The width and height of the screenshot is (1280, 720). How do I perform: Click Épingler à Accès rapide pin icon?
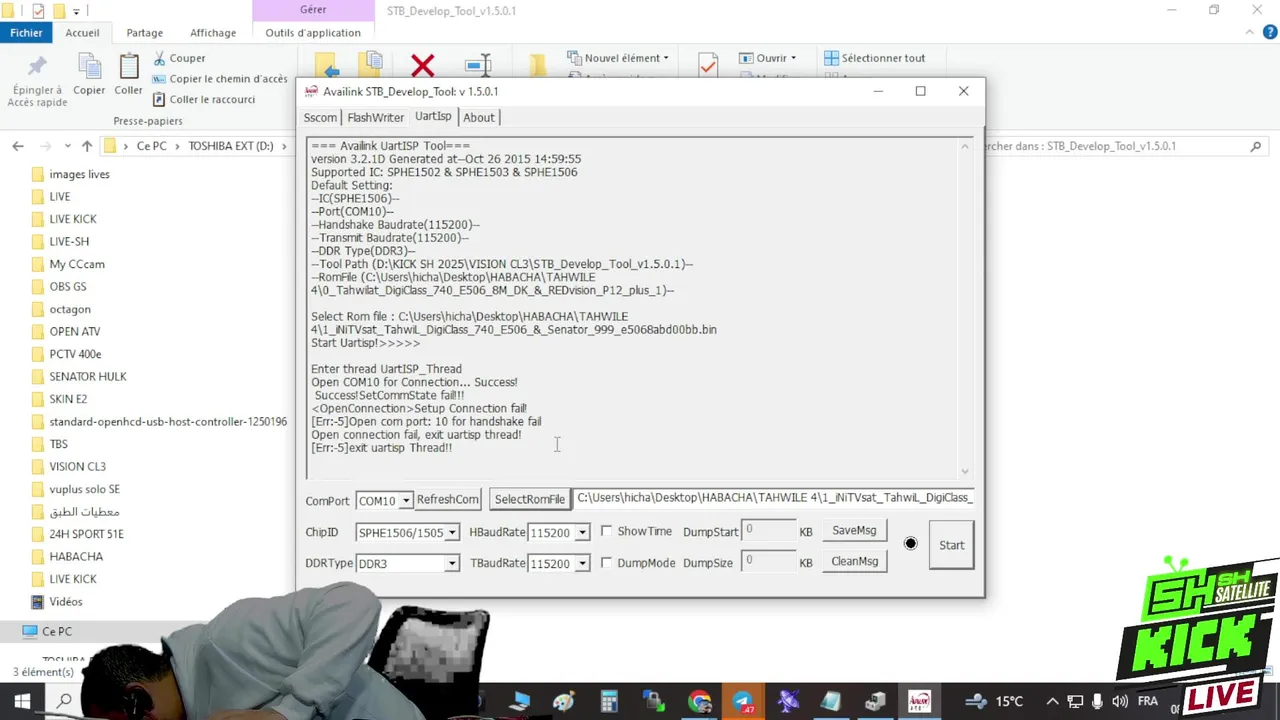[38, 66]
